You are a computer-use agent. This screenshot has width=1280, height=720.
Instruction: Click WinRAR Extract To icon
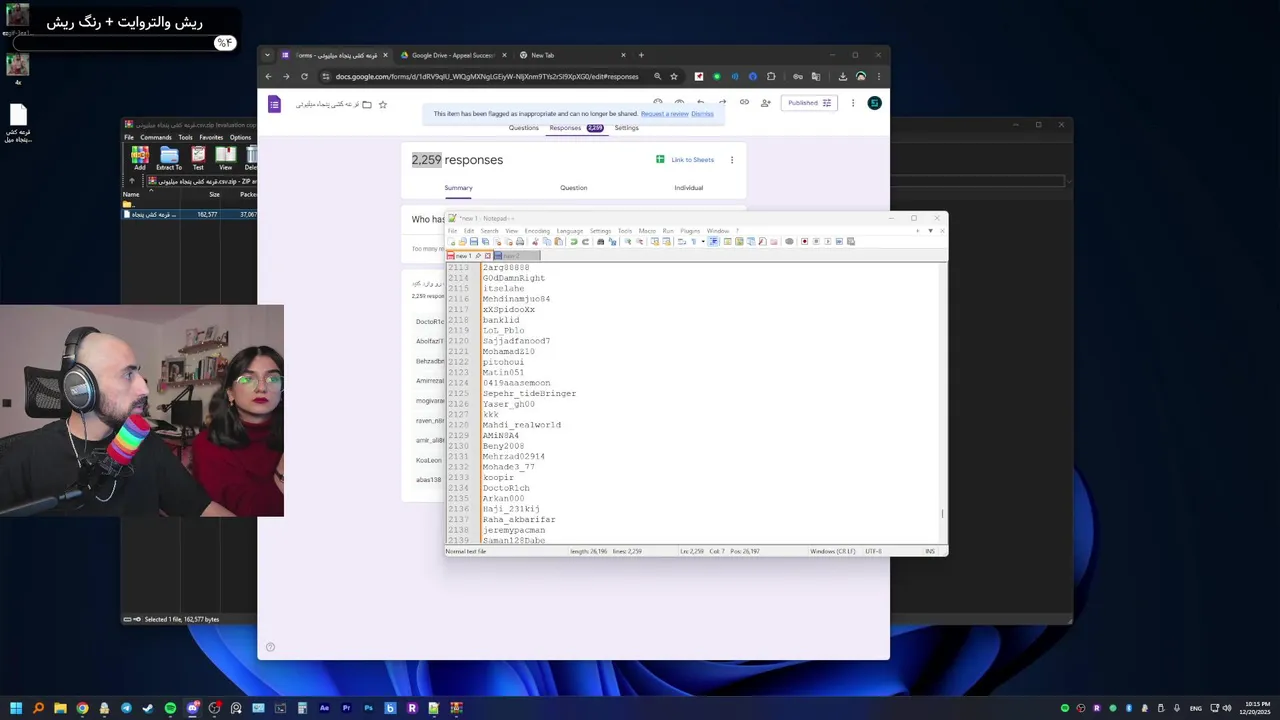pyautogui.click(x=169, y=157)
